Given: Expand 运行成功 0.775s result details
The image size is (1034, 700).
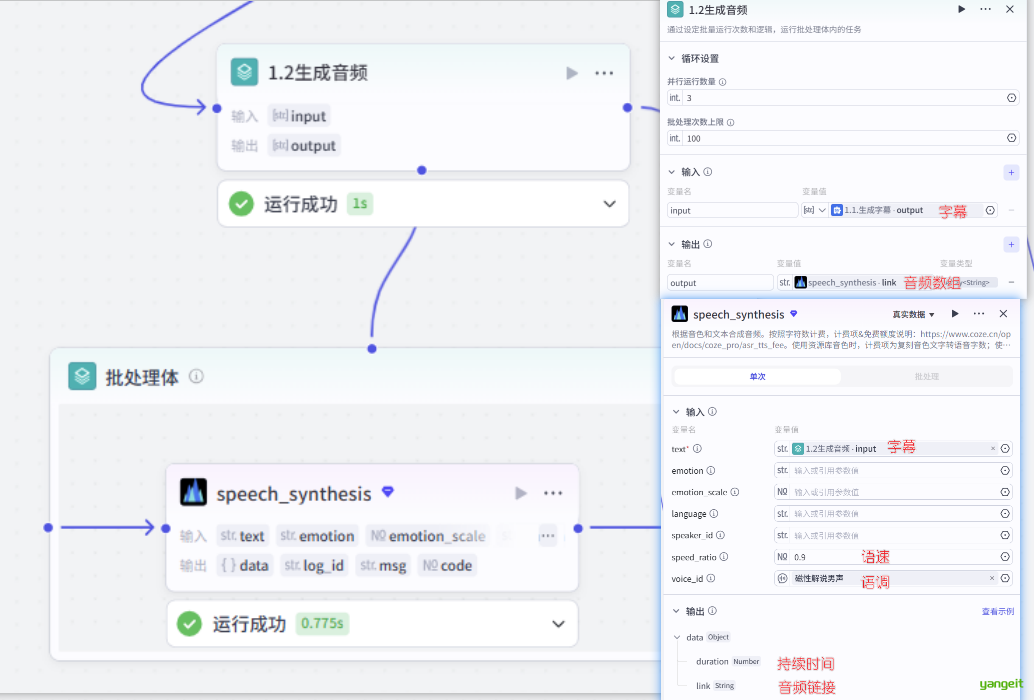Looking at the screenshot, I should click(558, 624).
